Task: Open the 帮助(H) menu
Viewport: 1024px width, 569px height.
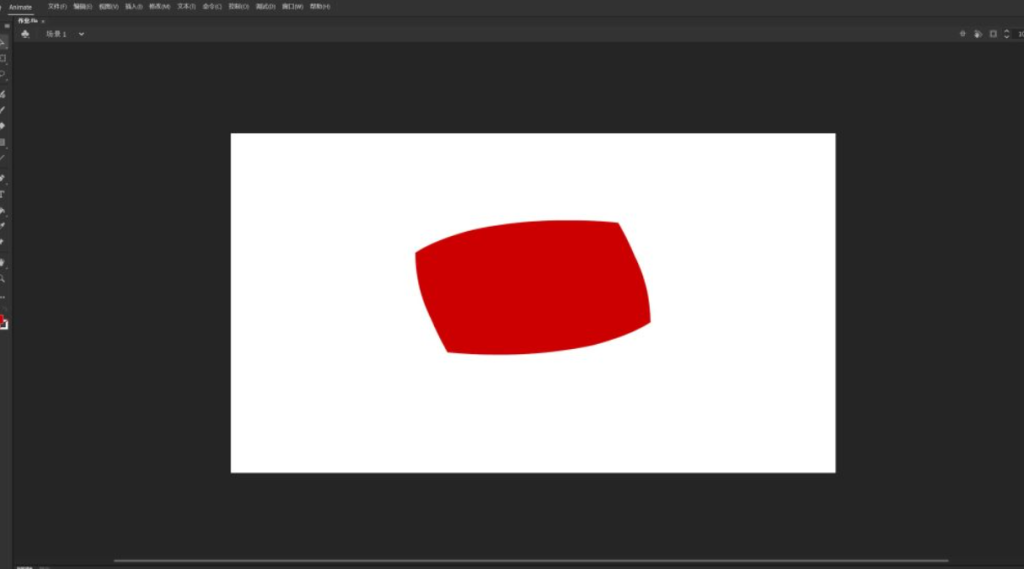Action: (x=320, y=7)
